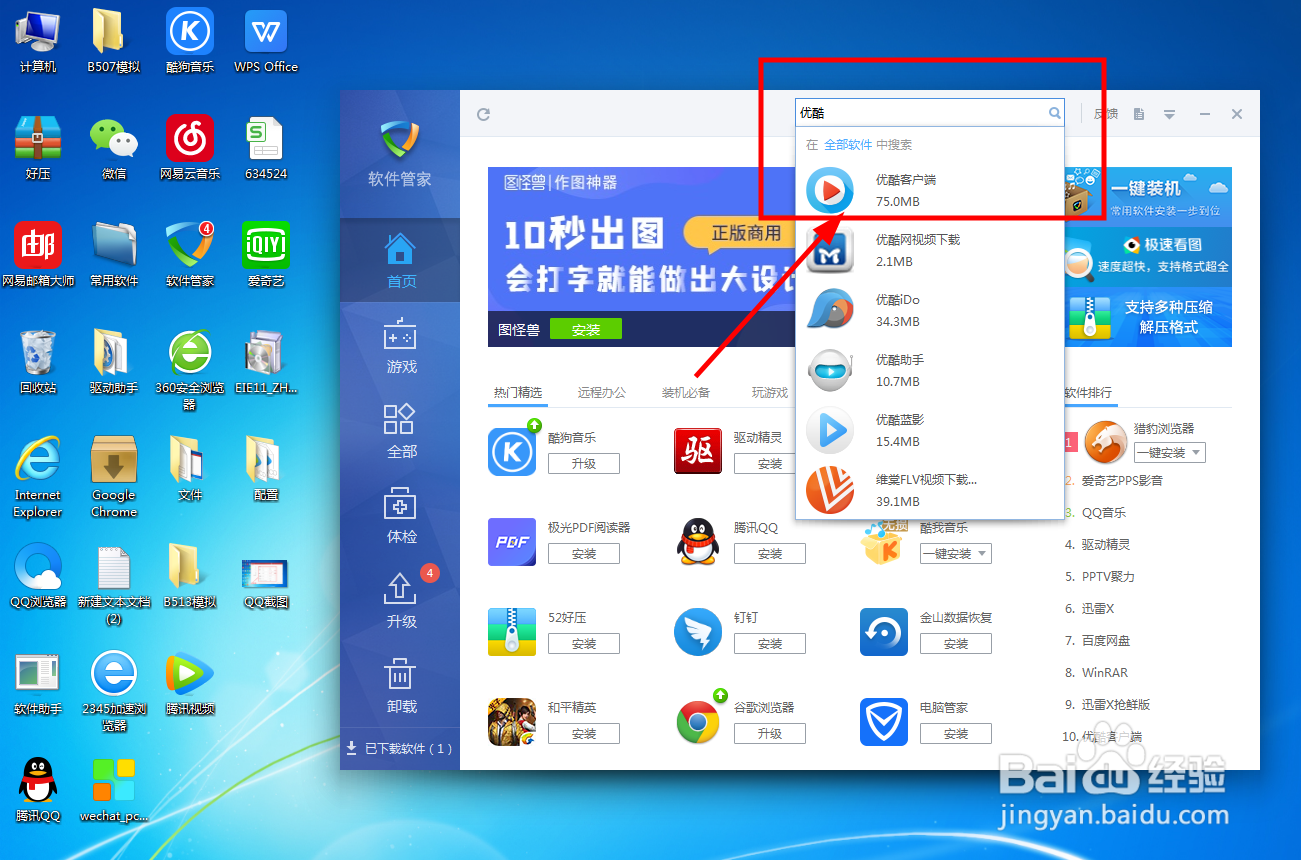Click the 钉钉 app icon
The image size is (1301, 860).
[698, 632]
